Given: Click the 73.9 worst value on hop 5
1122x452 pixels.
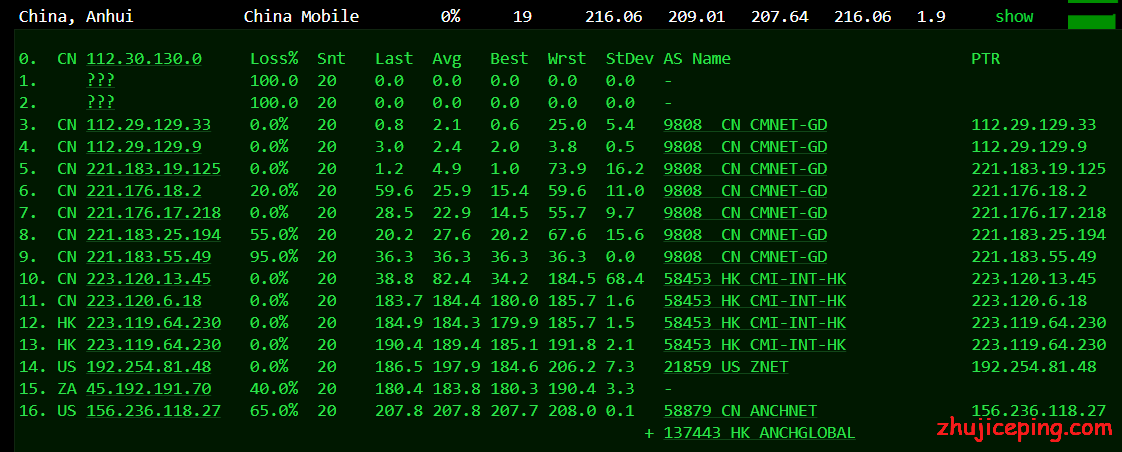Looking at the screenshot, I should tap(567, 169).
